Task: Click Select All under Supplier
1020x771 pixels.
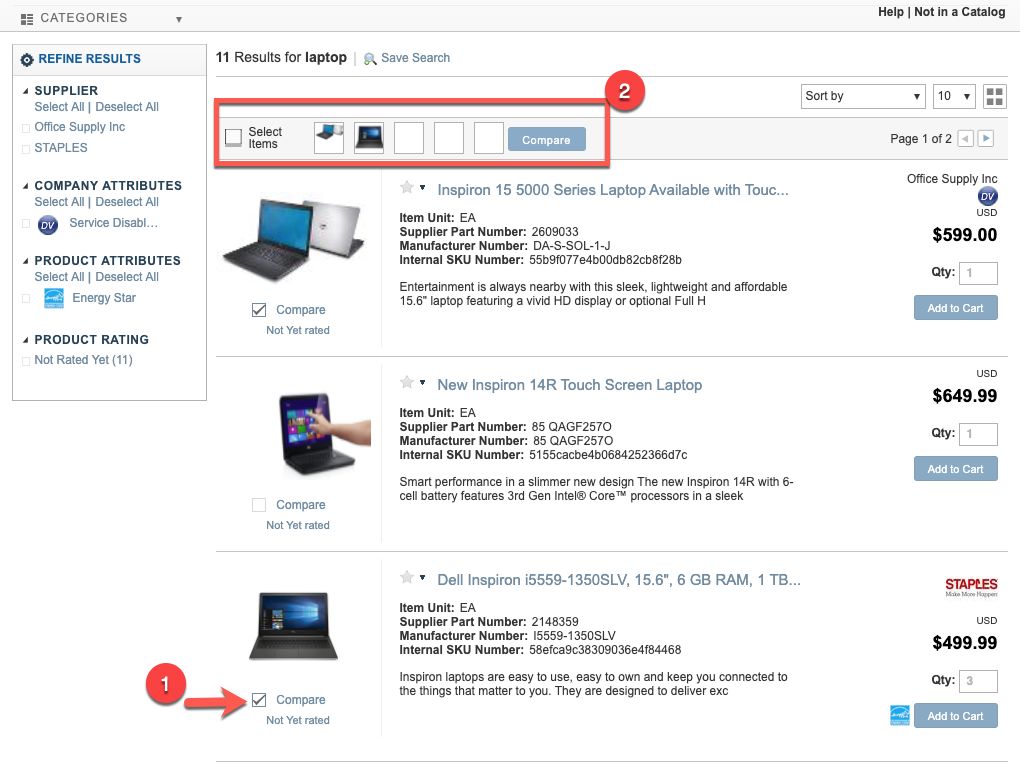Action: [x=59, y=107]
